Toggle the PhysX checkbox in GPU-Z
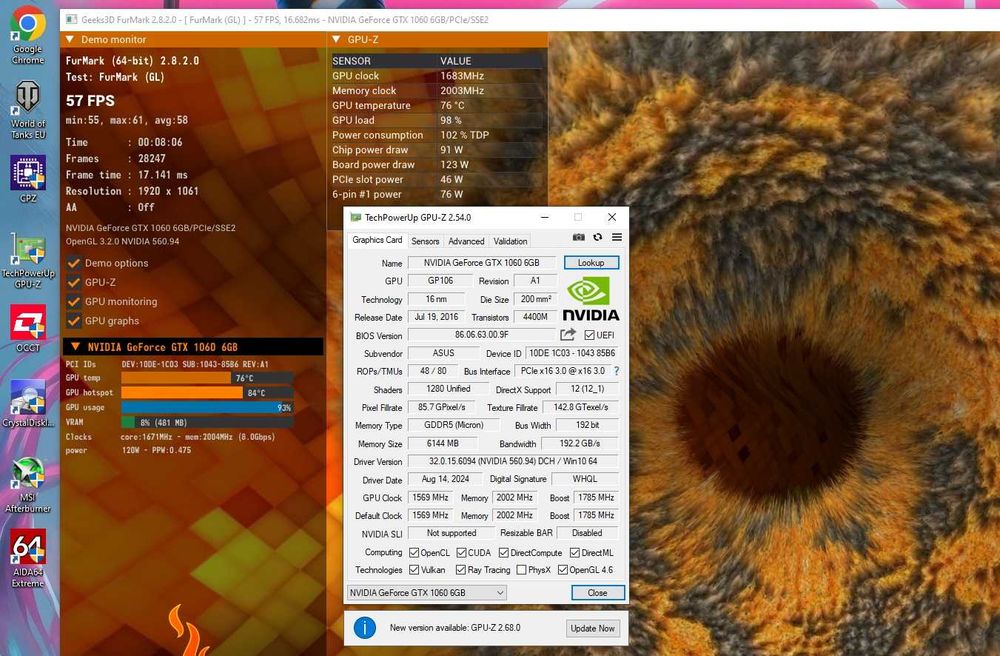 click(x=521, y=570)
